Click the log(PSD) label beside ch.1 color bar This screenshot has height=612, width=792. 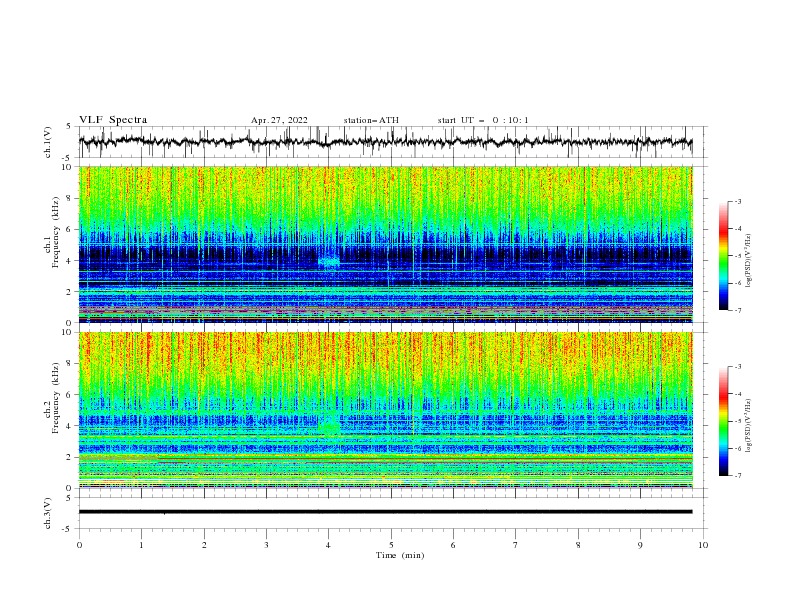coord(750,261)
